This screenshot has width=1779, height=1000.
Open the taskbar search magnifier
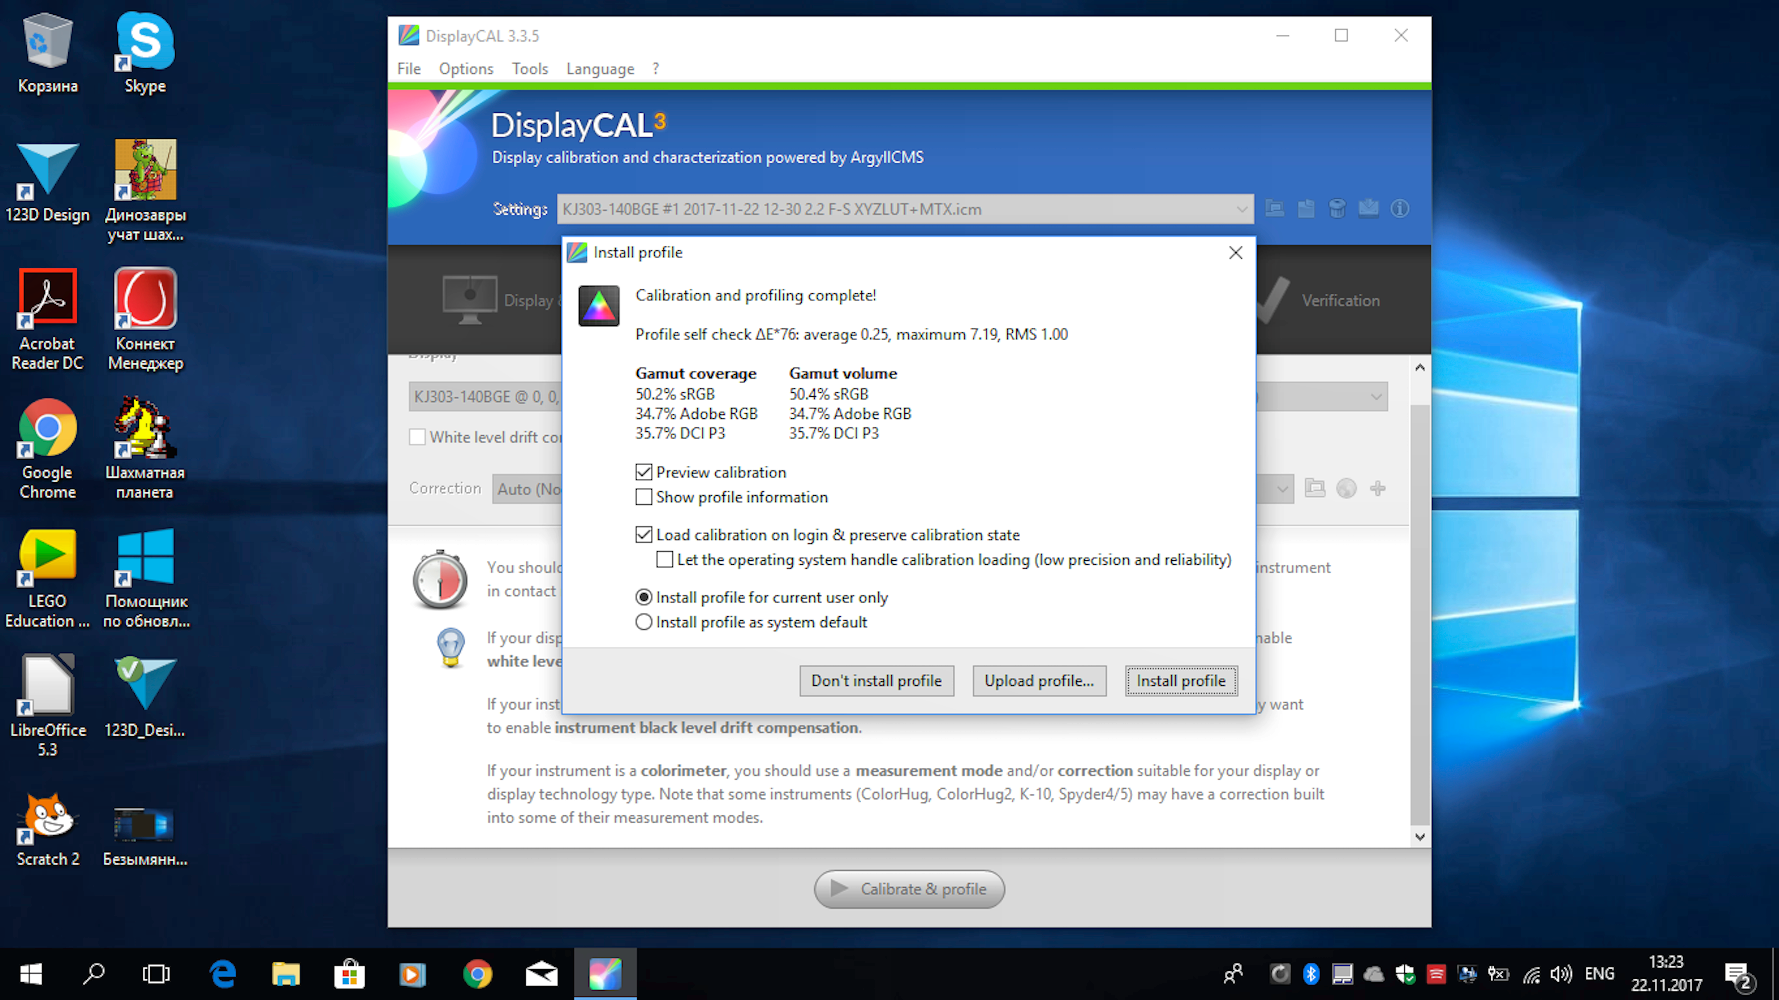pos(94,974)
